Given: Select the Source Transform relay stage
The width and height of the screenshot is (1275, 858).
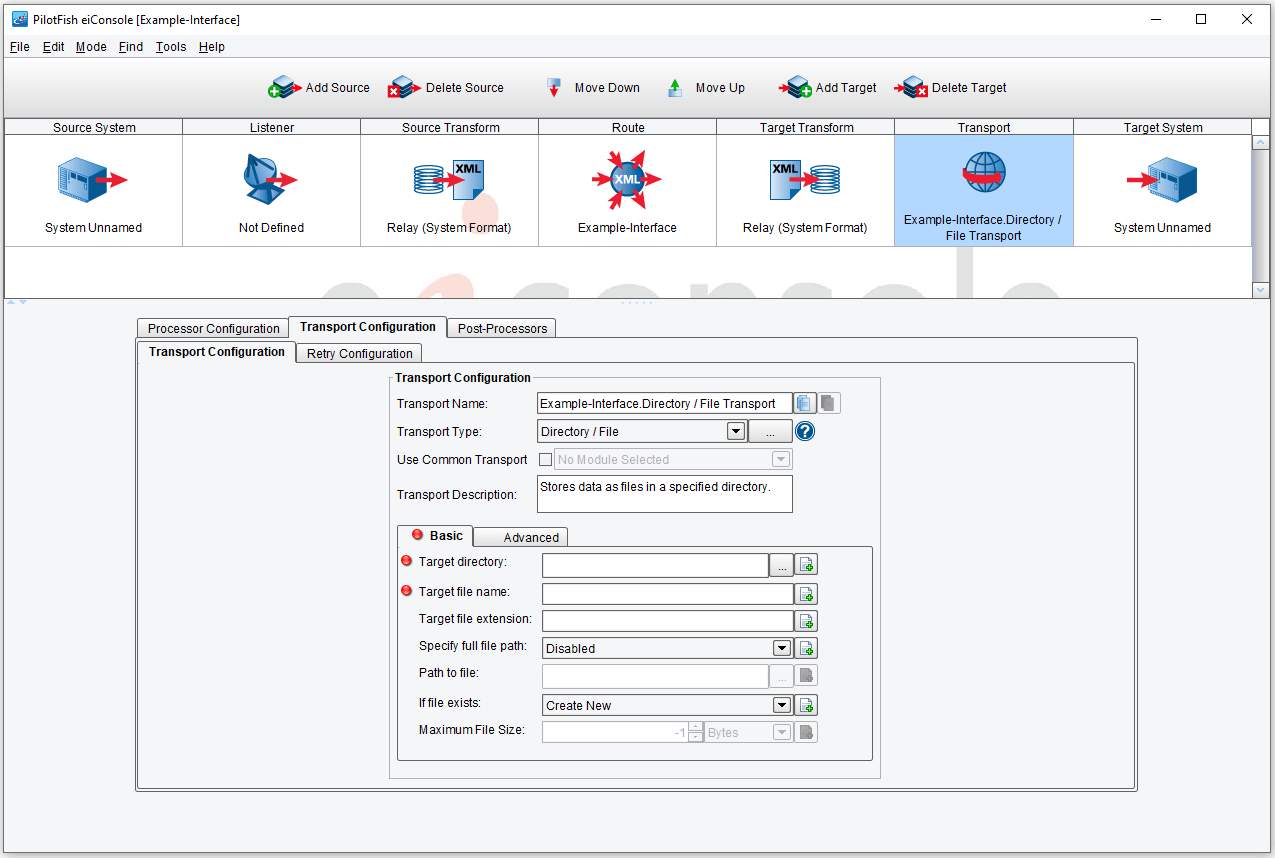Looking at the screenshot, I should coord(449,191).
